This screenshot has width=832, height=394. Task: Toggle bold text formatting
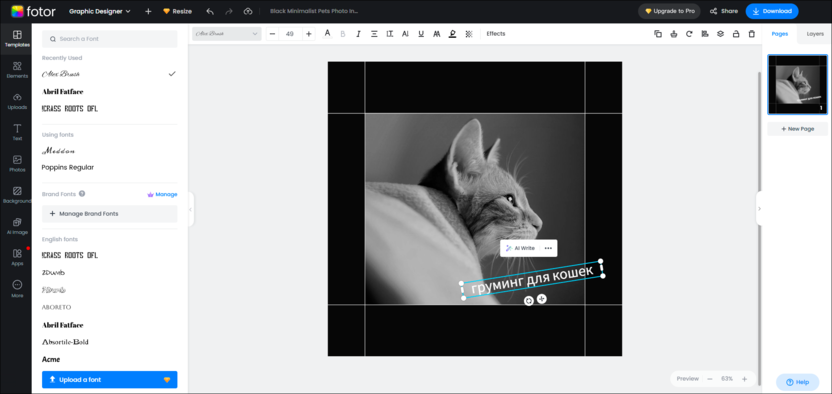point(342,34)
